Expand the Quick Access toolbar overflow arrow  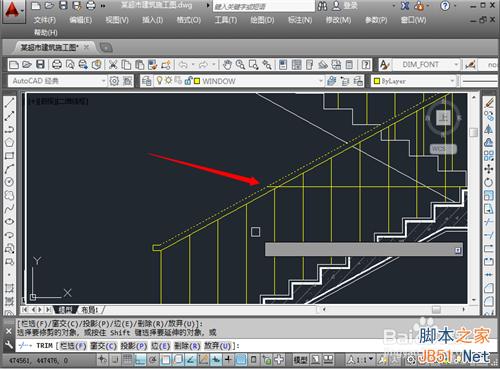tap(103, 6)
